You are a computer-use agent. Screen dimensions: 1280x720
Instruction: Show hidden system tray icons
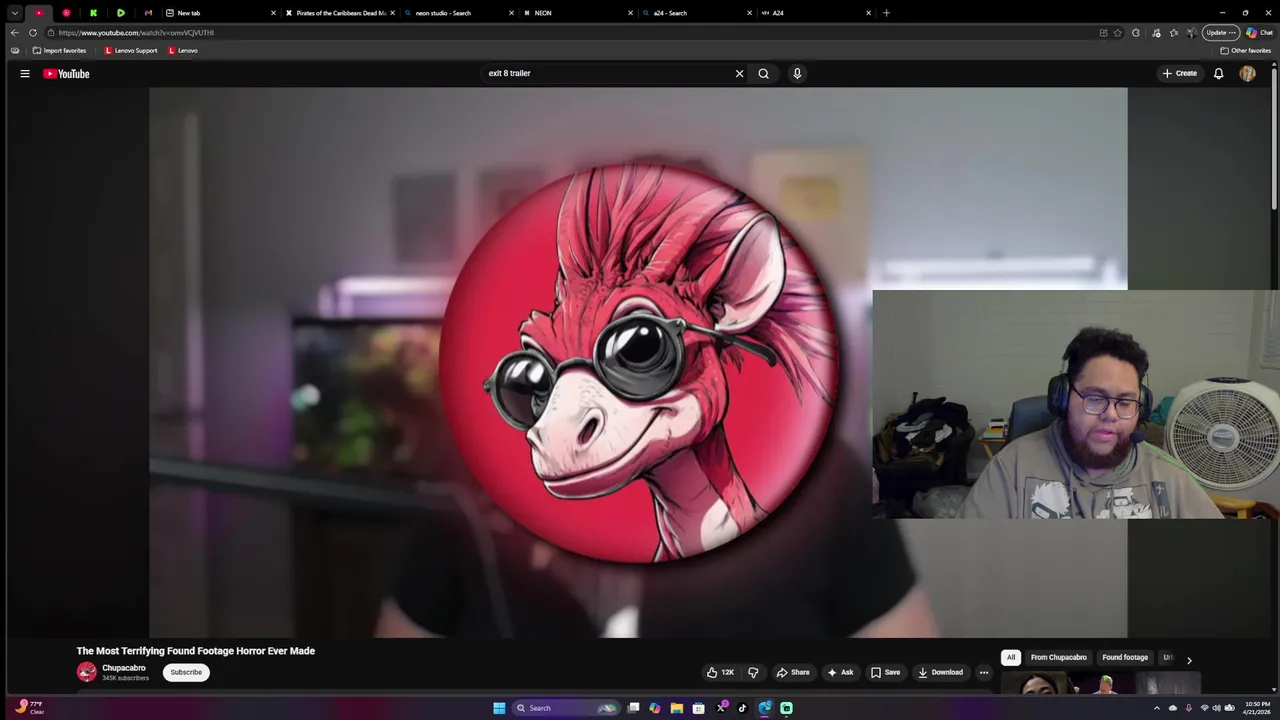pos(1157,708)
